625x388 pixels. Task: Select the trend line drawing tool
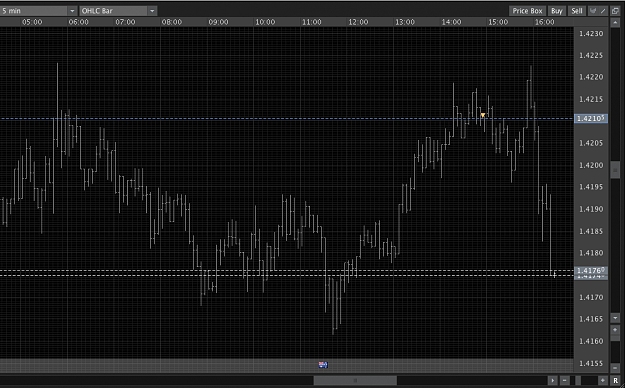tap(603, 11)
